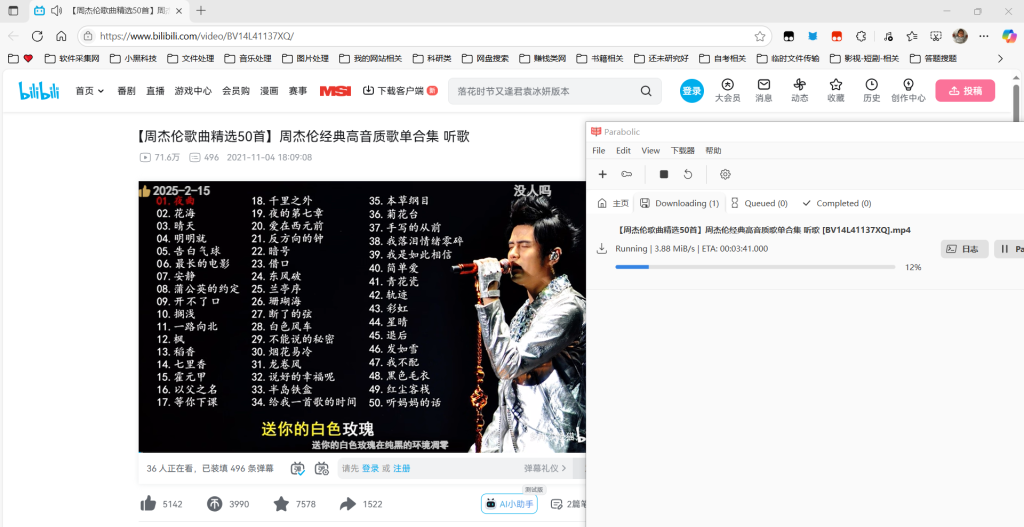Stop all downloads with the square icon
The image size is (1024, 527).
tap(664, 174)
